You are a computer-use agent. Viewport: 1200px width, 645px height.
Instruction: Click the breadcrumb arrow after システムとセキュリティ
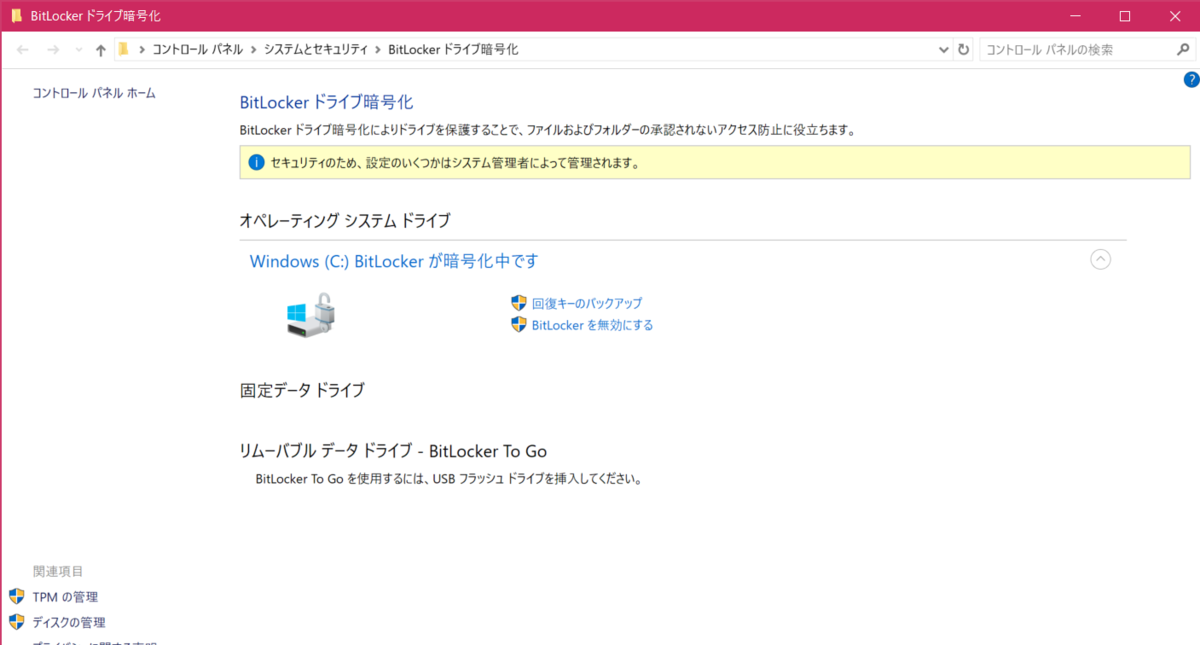click(x=377, y=50)
